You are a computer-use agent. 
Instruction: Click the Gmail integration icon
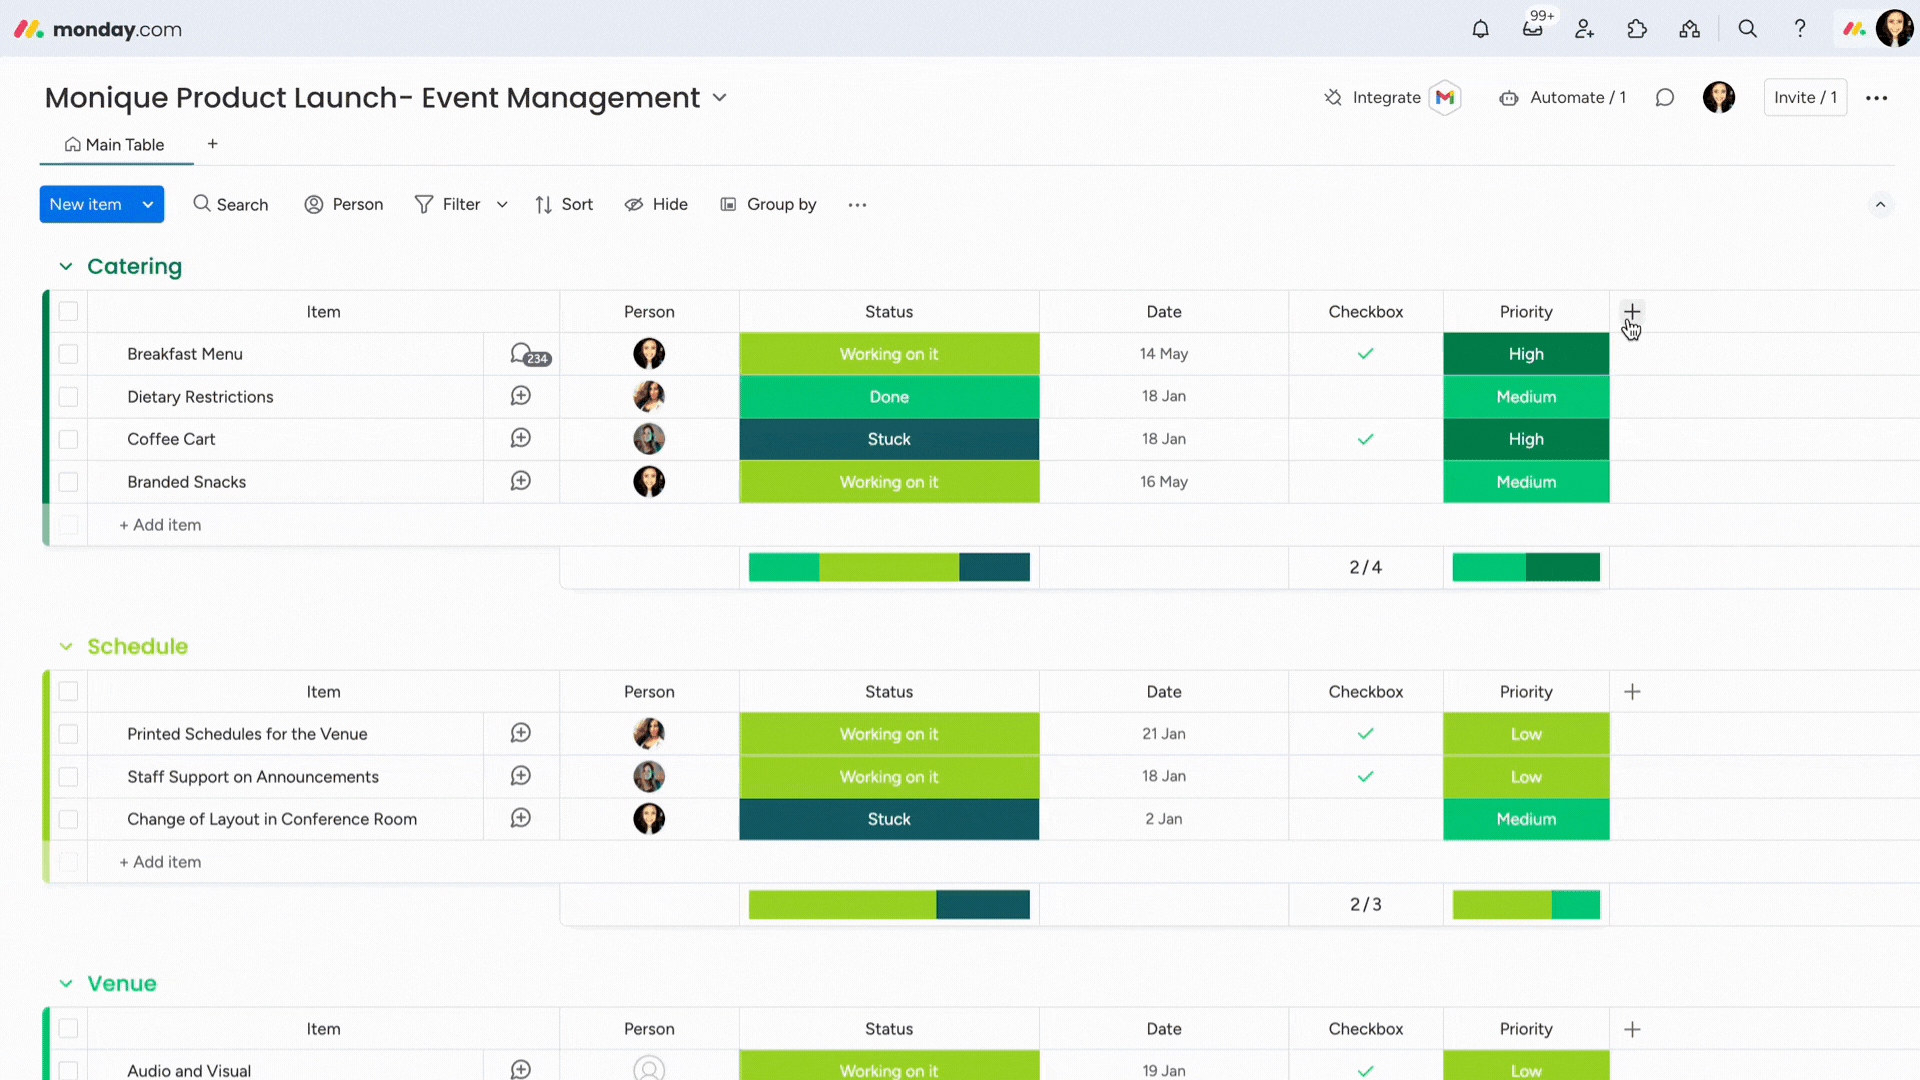point(1445,97)
